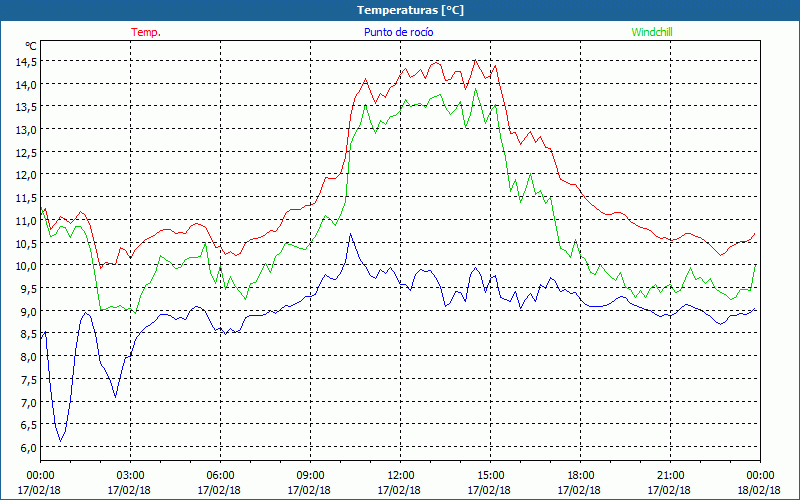
Task: Click the 8,5 y-axis value
Action: pyautogui.click(x=29, y=334)
